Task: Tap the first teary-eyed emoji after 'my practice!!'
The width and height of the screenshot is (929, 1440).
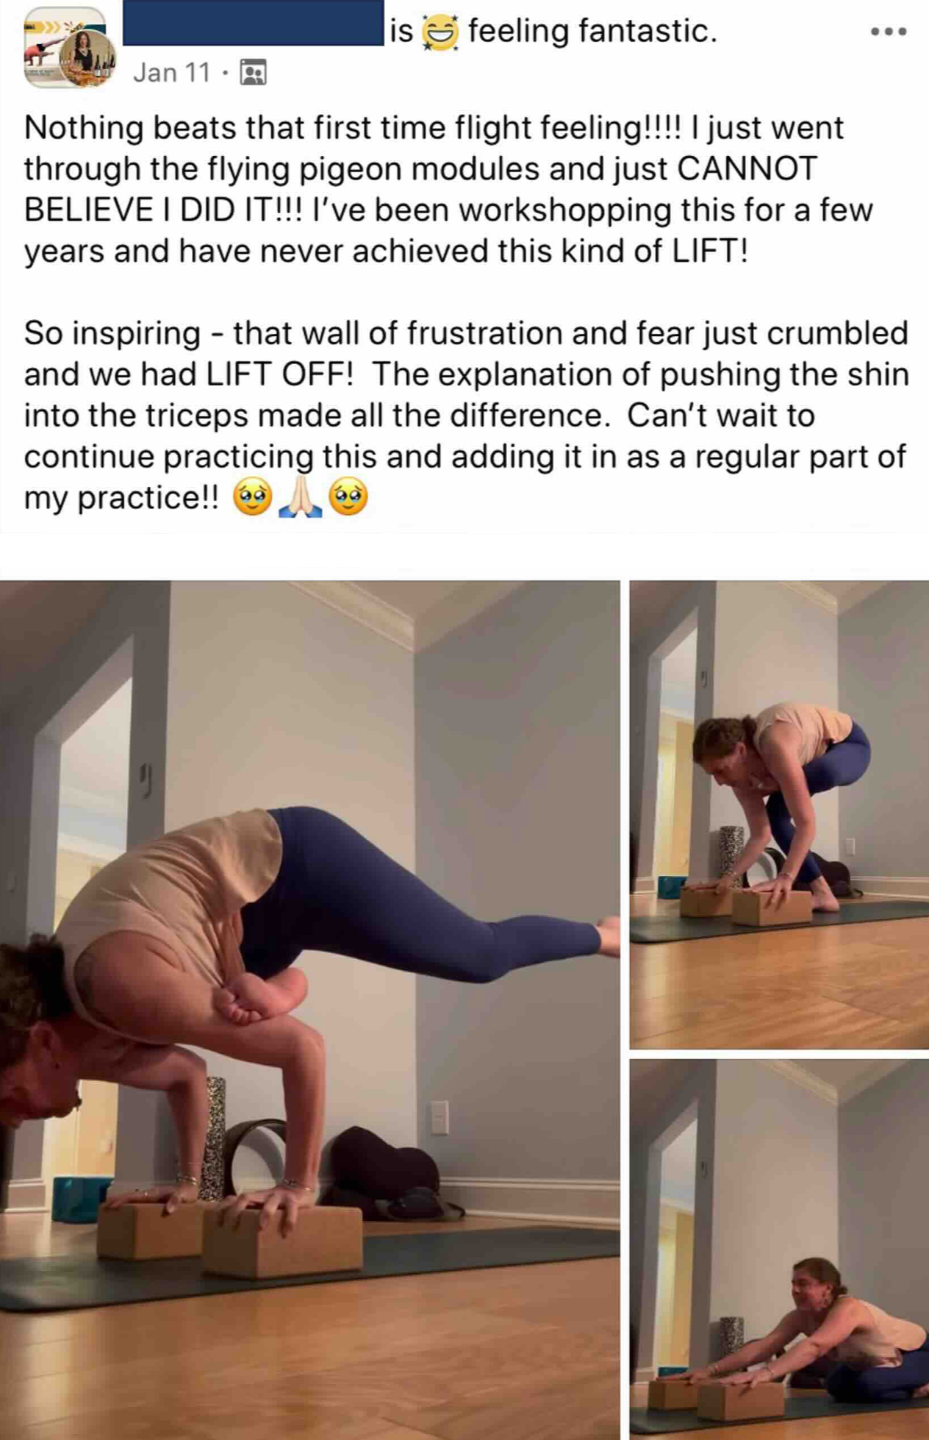Action: (x=253, y=497)
